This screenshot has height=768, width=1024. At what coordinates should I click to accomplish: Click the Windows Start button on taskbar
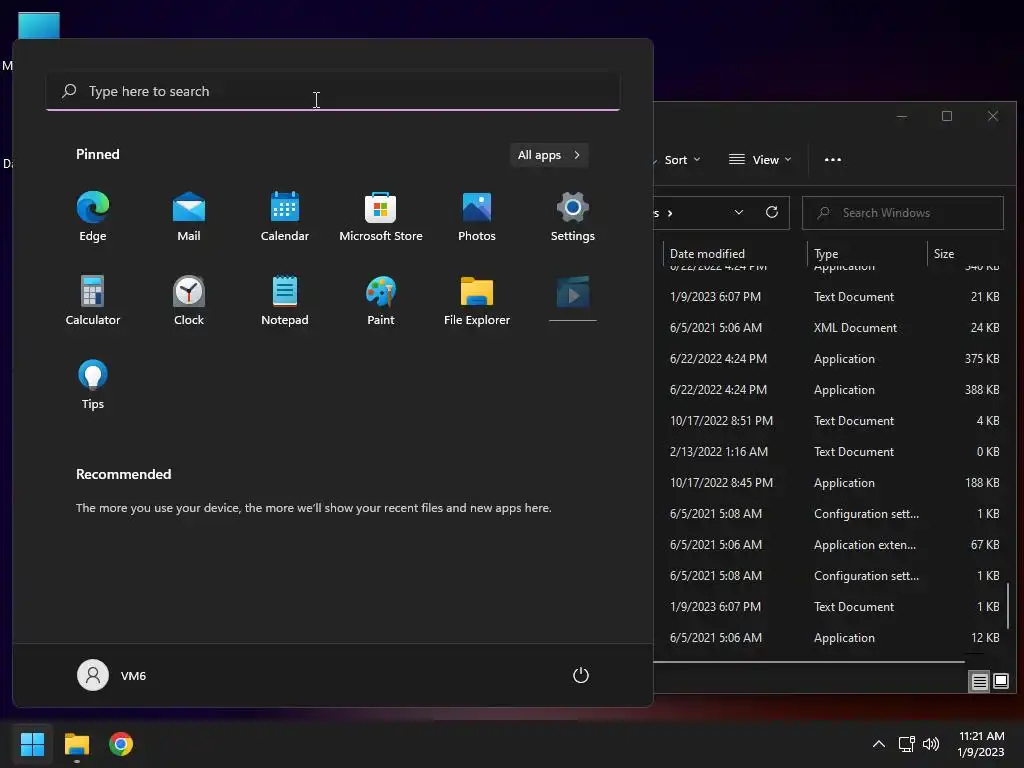tap(32, 744)
